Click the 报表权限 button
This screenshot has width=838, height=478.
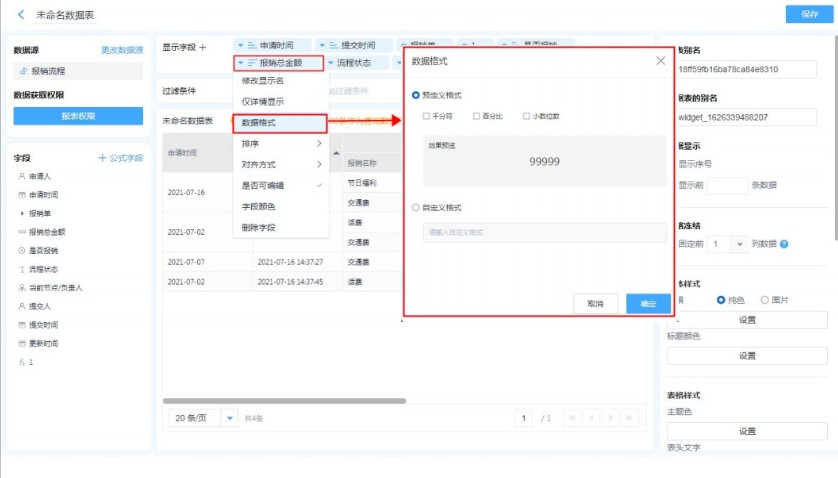tap(78, 116)
